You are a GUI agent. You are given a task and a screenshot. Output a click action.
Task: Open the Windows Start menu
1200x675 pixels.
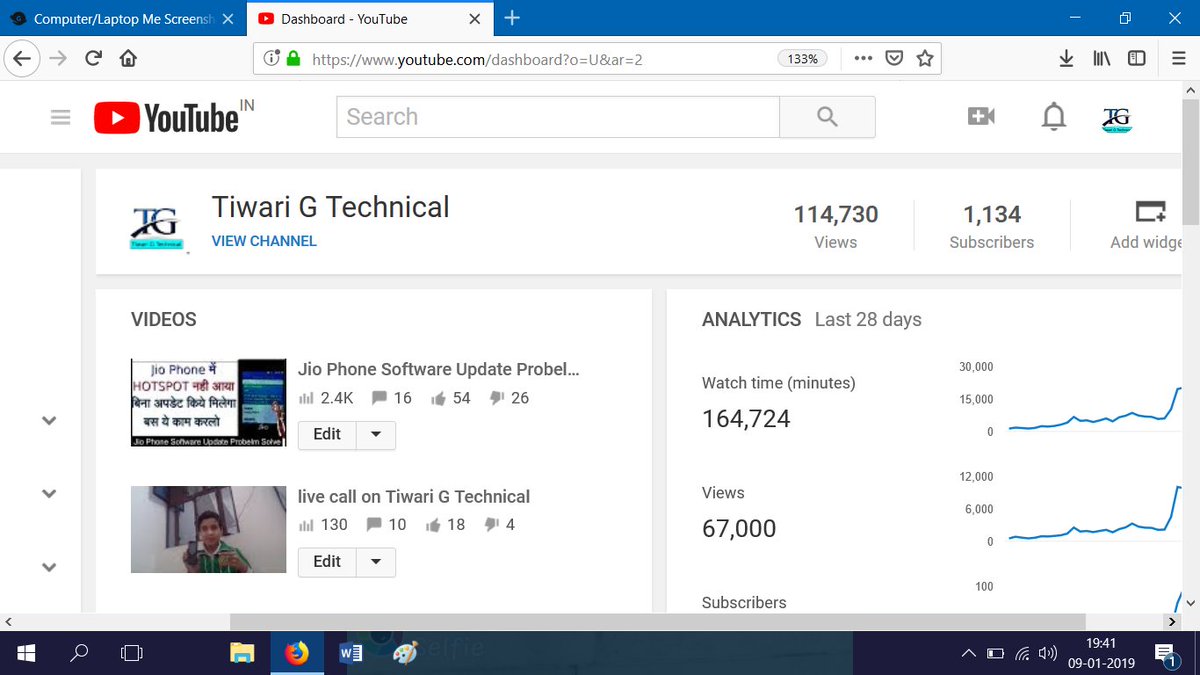pos(25,653)
